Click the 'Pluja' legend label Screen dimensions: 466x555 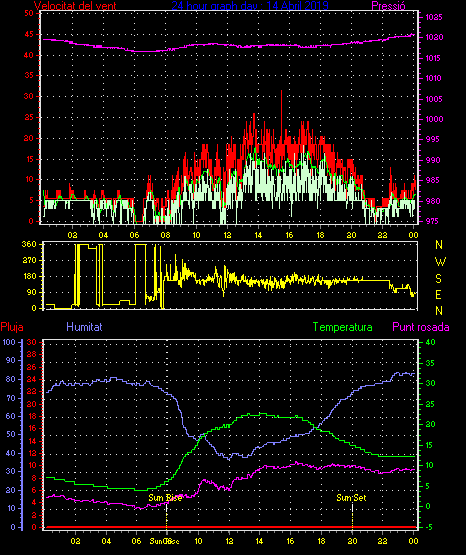[x=12, y=326]
